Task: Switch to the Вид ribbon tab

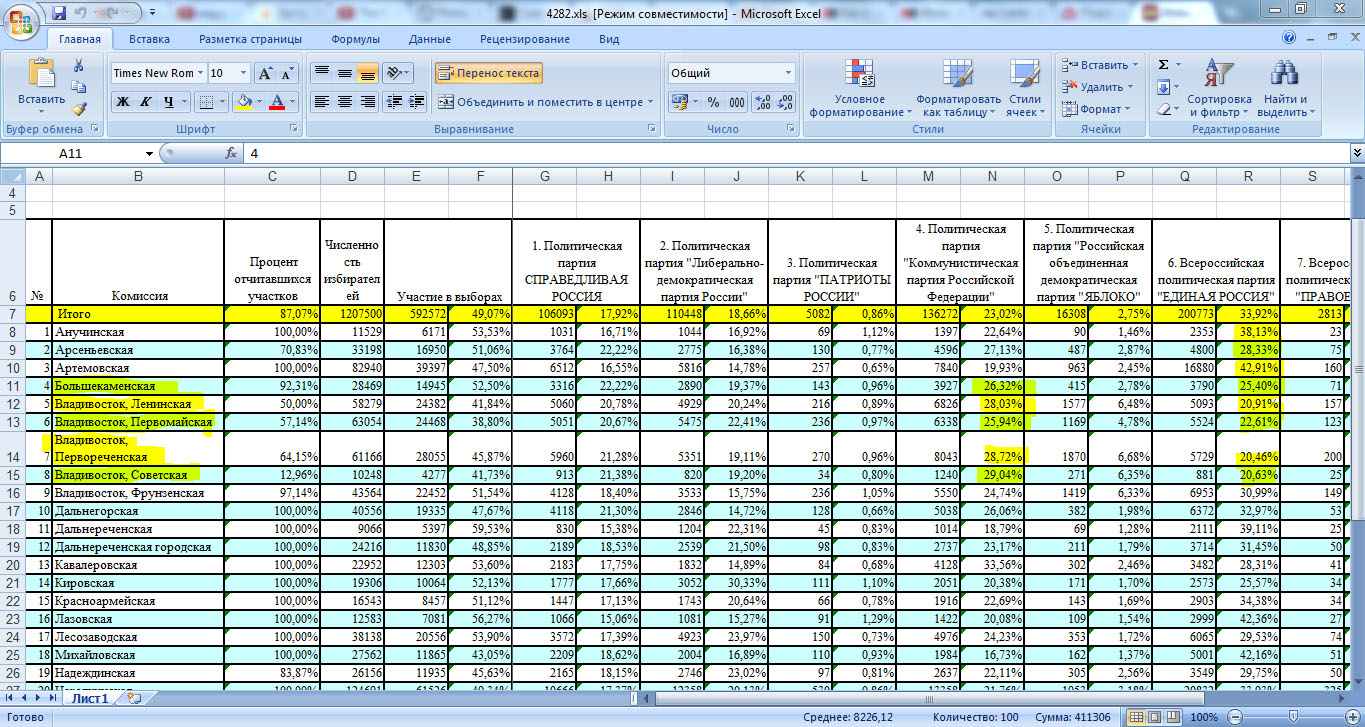Action: [x=609, y=39]
